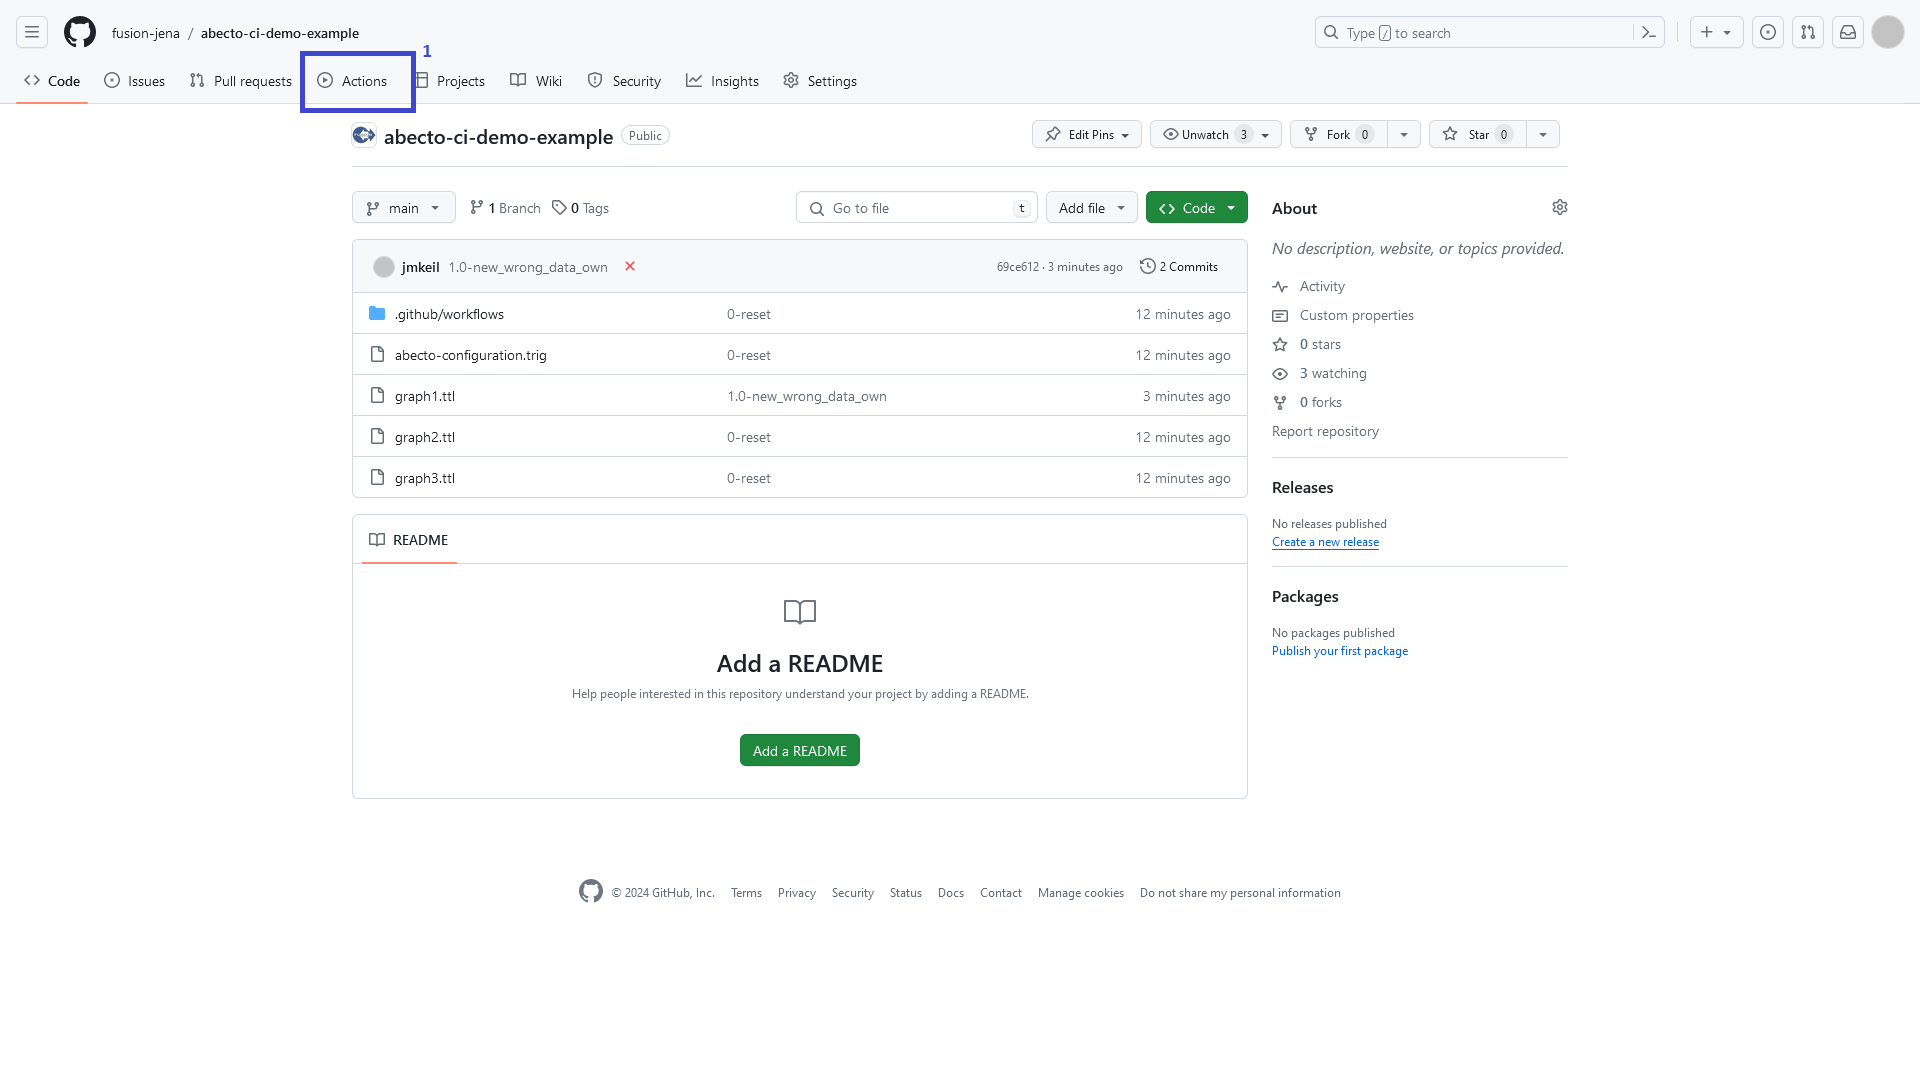Open the fusion-jena organization link

pyautogui.click(x=146, y=33)
